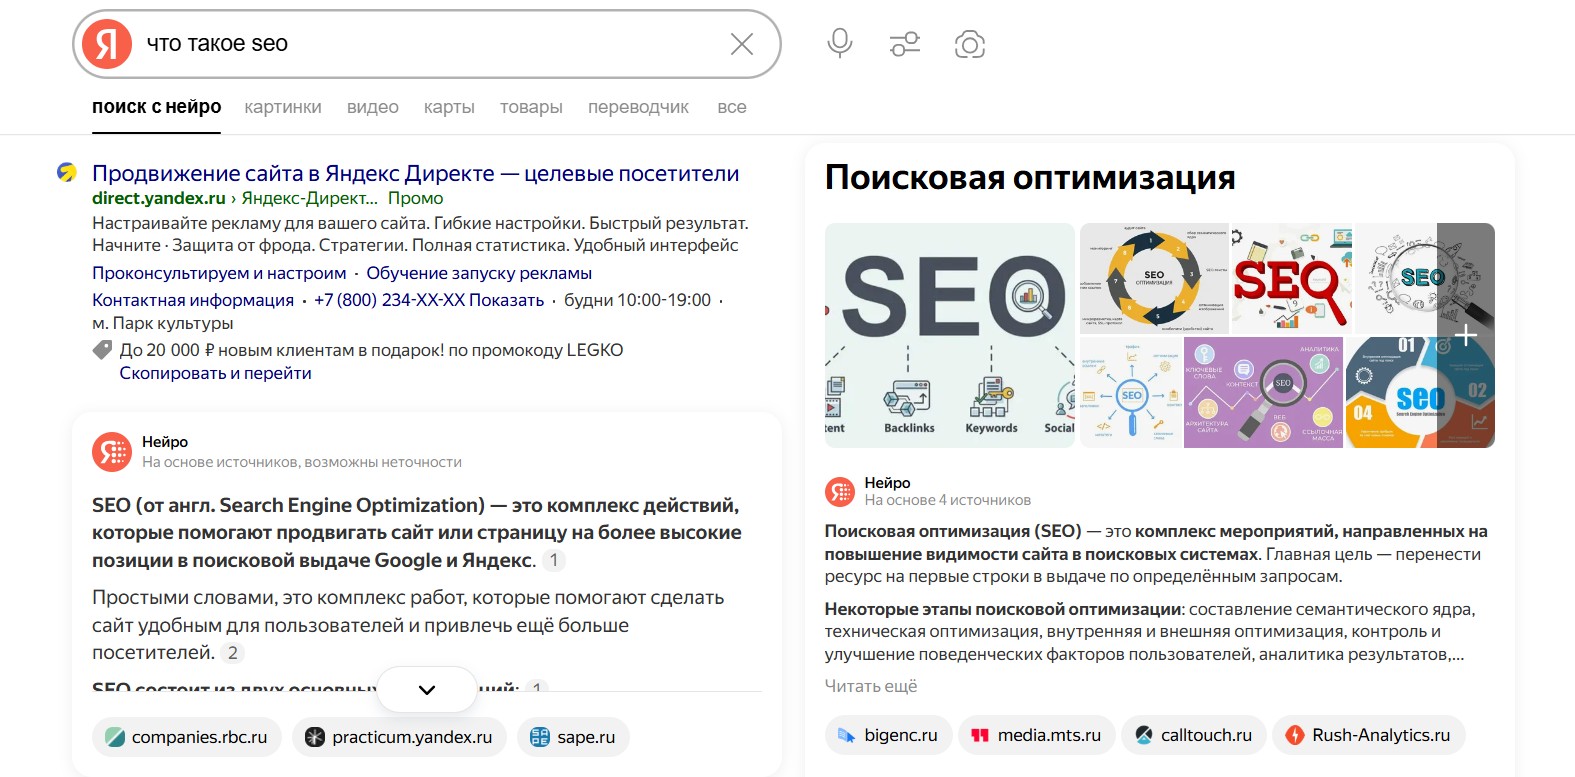Viewport: 1575px width, 777px height.
Task: Click the Rush-Analytics.ru favicon icon
Action: coord(1295,735)
